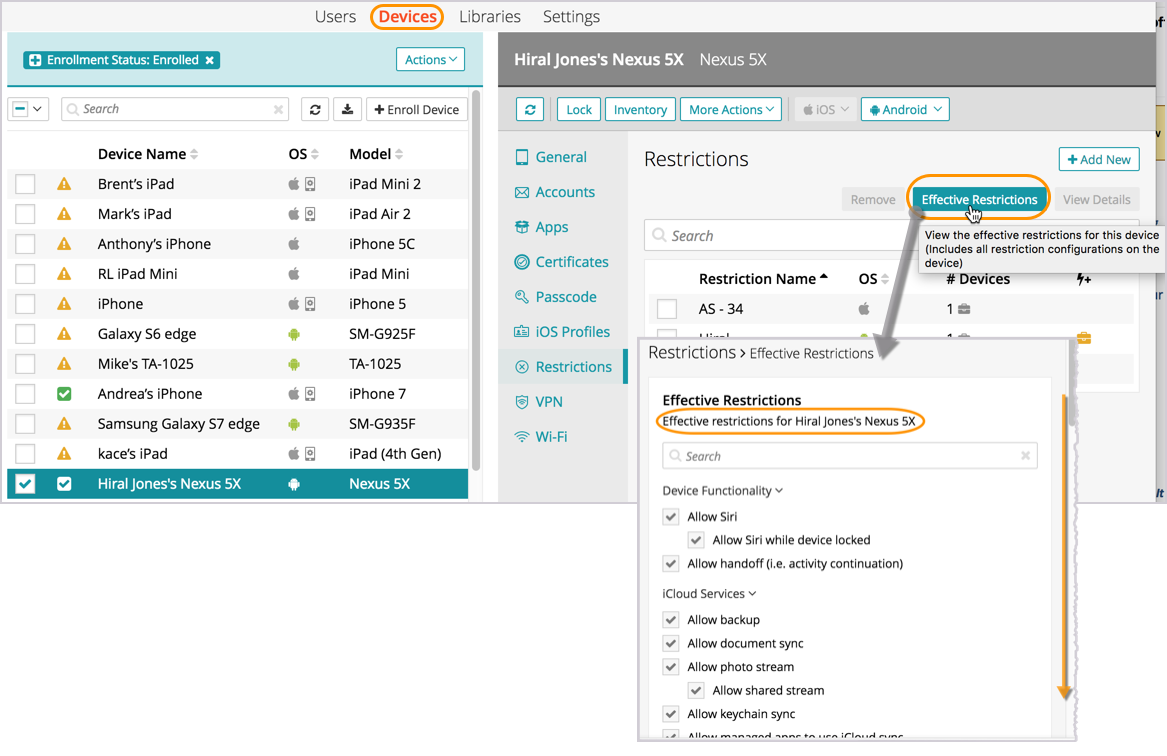Select checkbox for Mark's iPad

tap(25, 214)
